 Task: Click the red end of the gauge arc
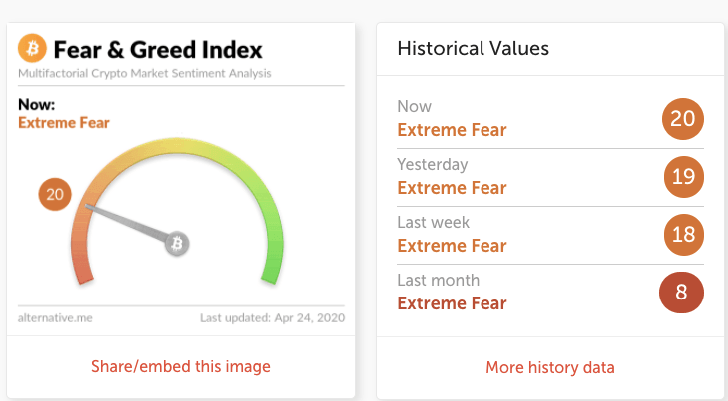click(84, 270)
